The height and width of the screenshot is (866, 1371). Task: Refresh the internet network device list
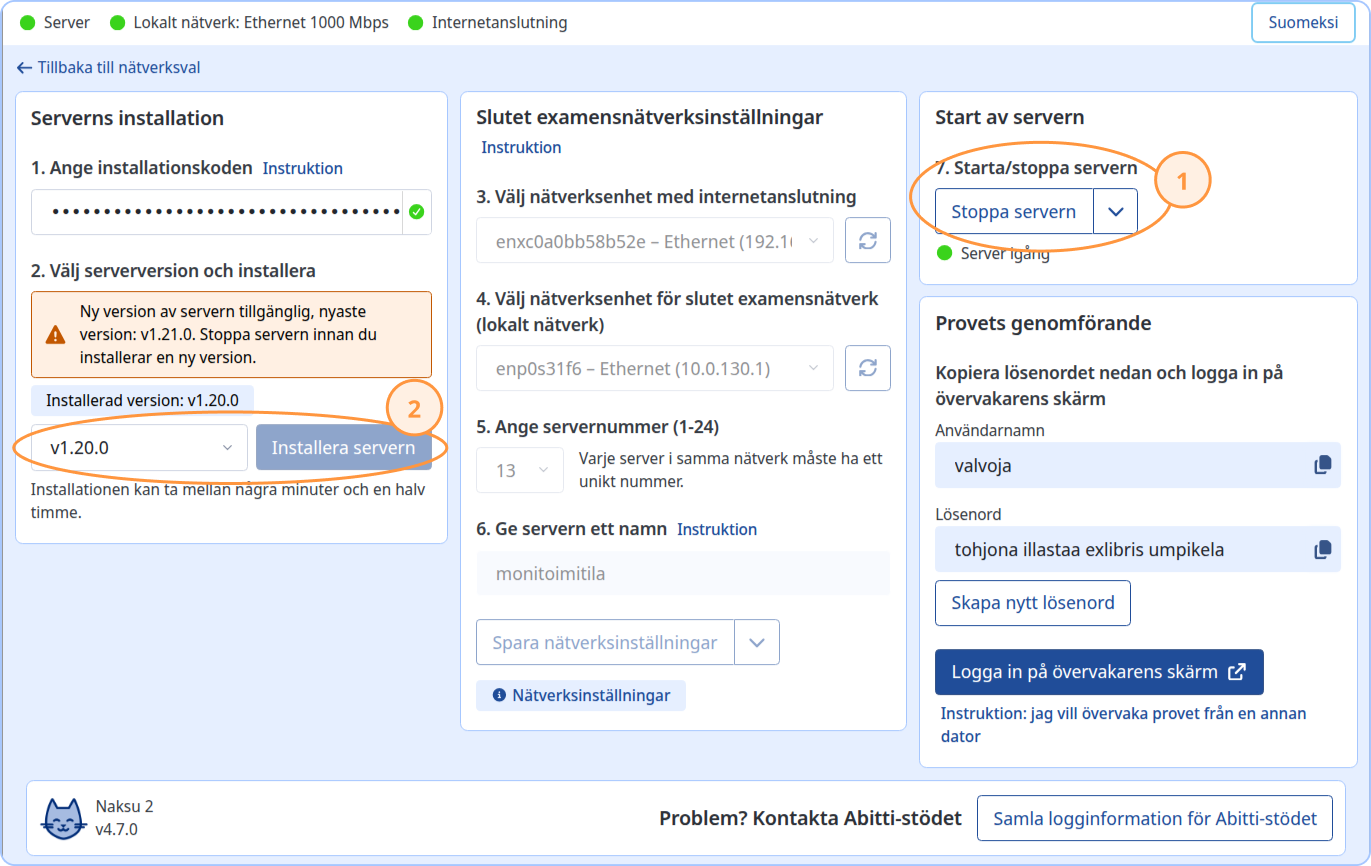pyautogui.click(x=867, y=241)
